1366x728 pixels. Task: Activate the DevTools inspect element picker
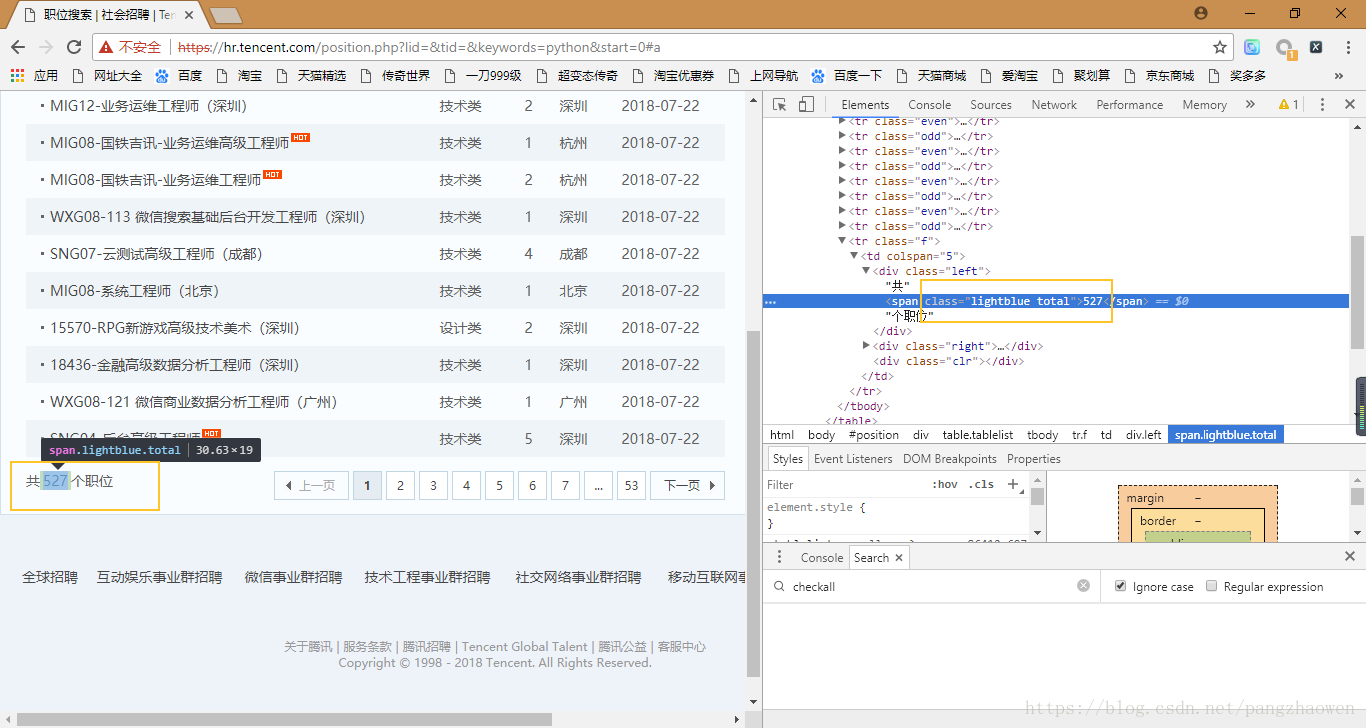click(x=780, y=104)
